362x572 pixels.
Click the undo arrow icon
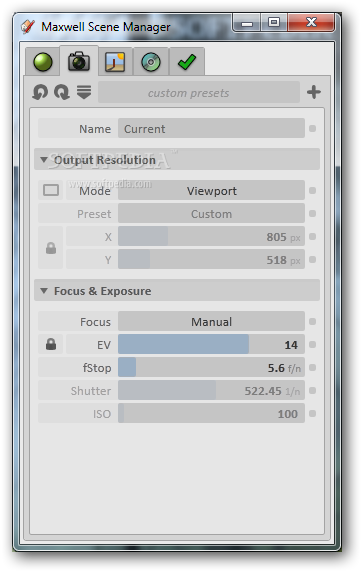coord(40,92)
